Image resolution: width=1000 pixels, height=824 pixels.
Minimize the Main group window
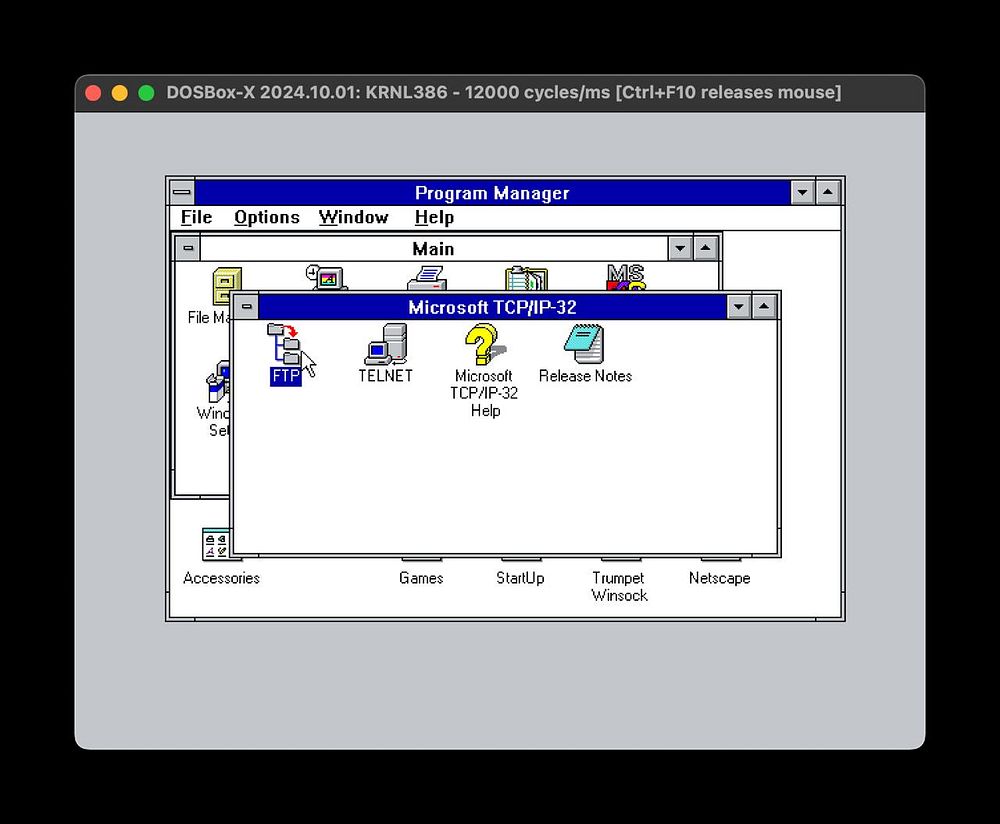point(680,248)
